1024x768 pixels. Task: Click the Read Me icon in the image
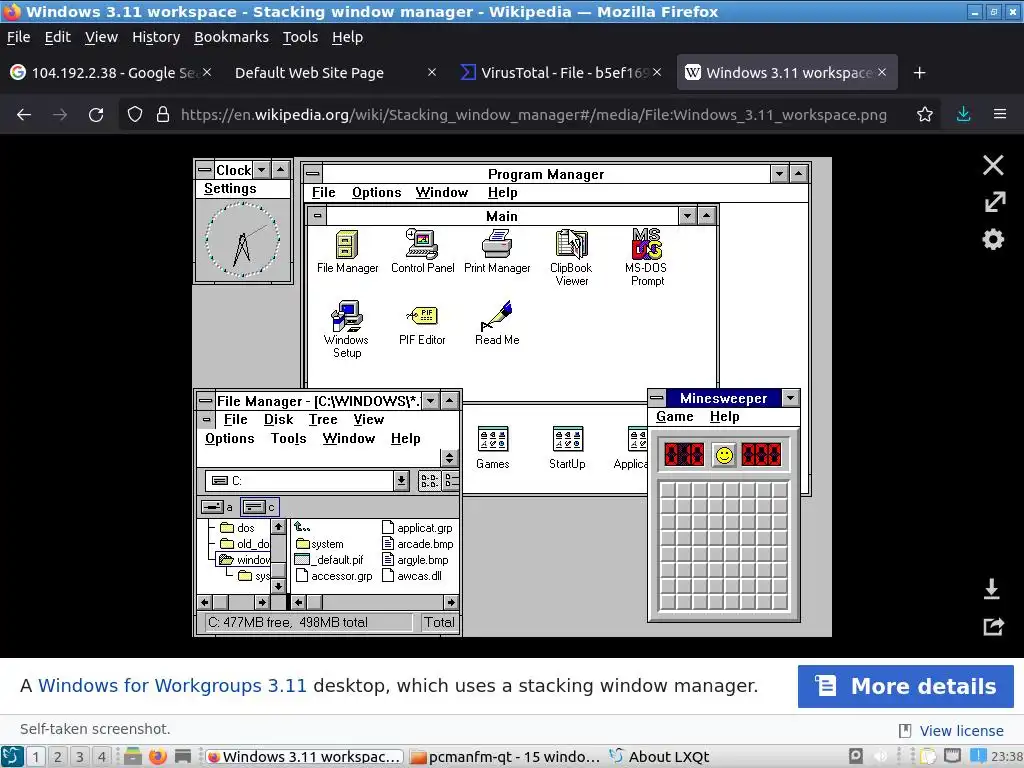coord(497,323)
